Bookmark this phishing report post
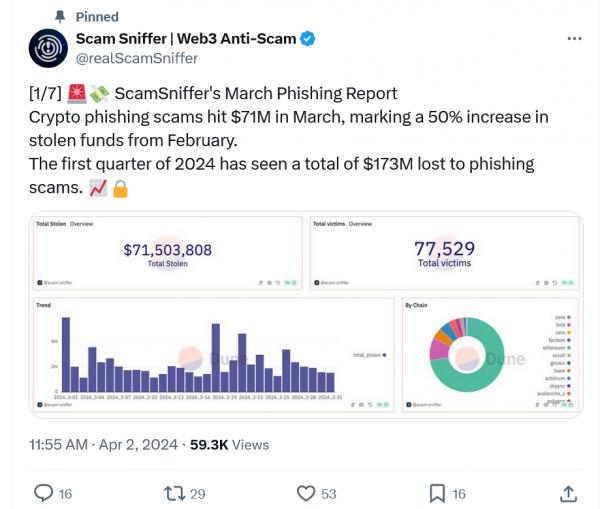Viewport: 600px width, 509px height. (437, 493)
